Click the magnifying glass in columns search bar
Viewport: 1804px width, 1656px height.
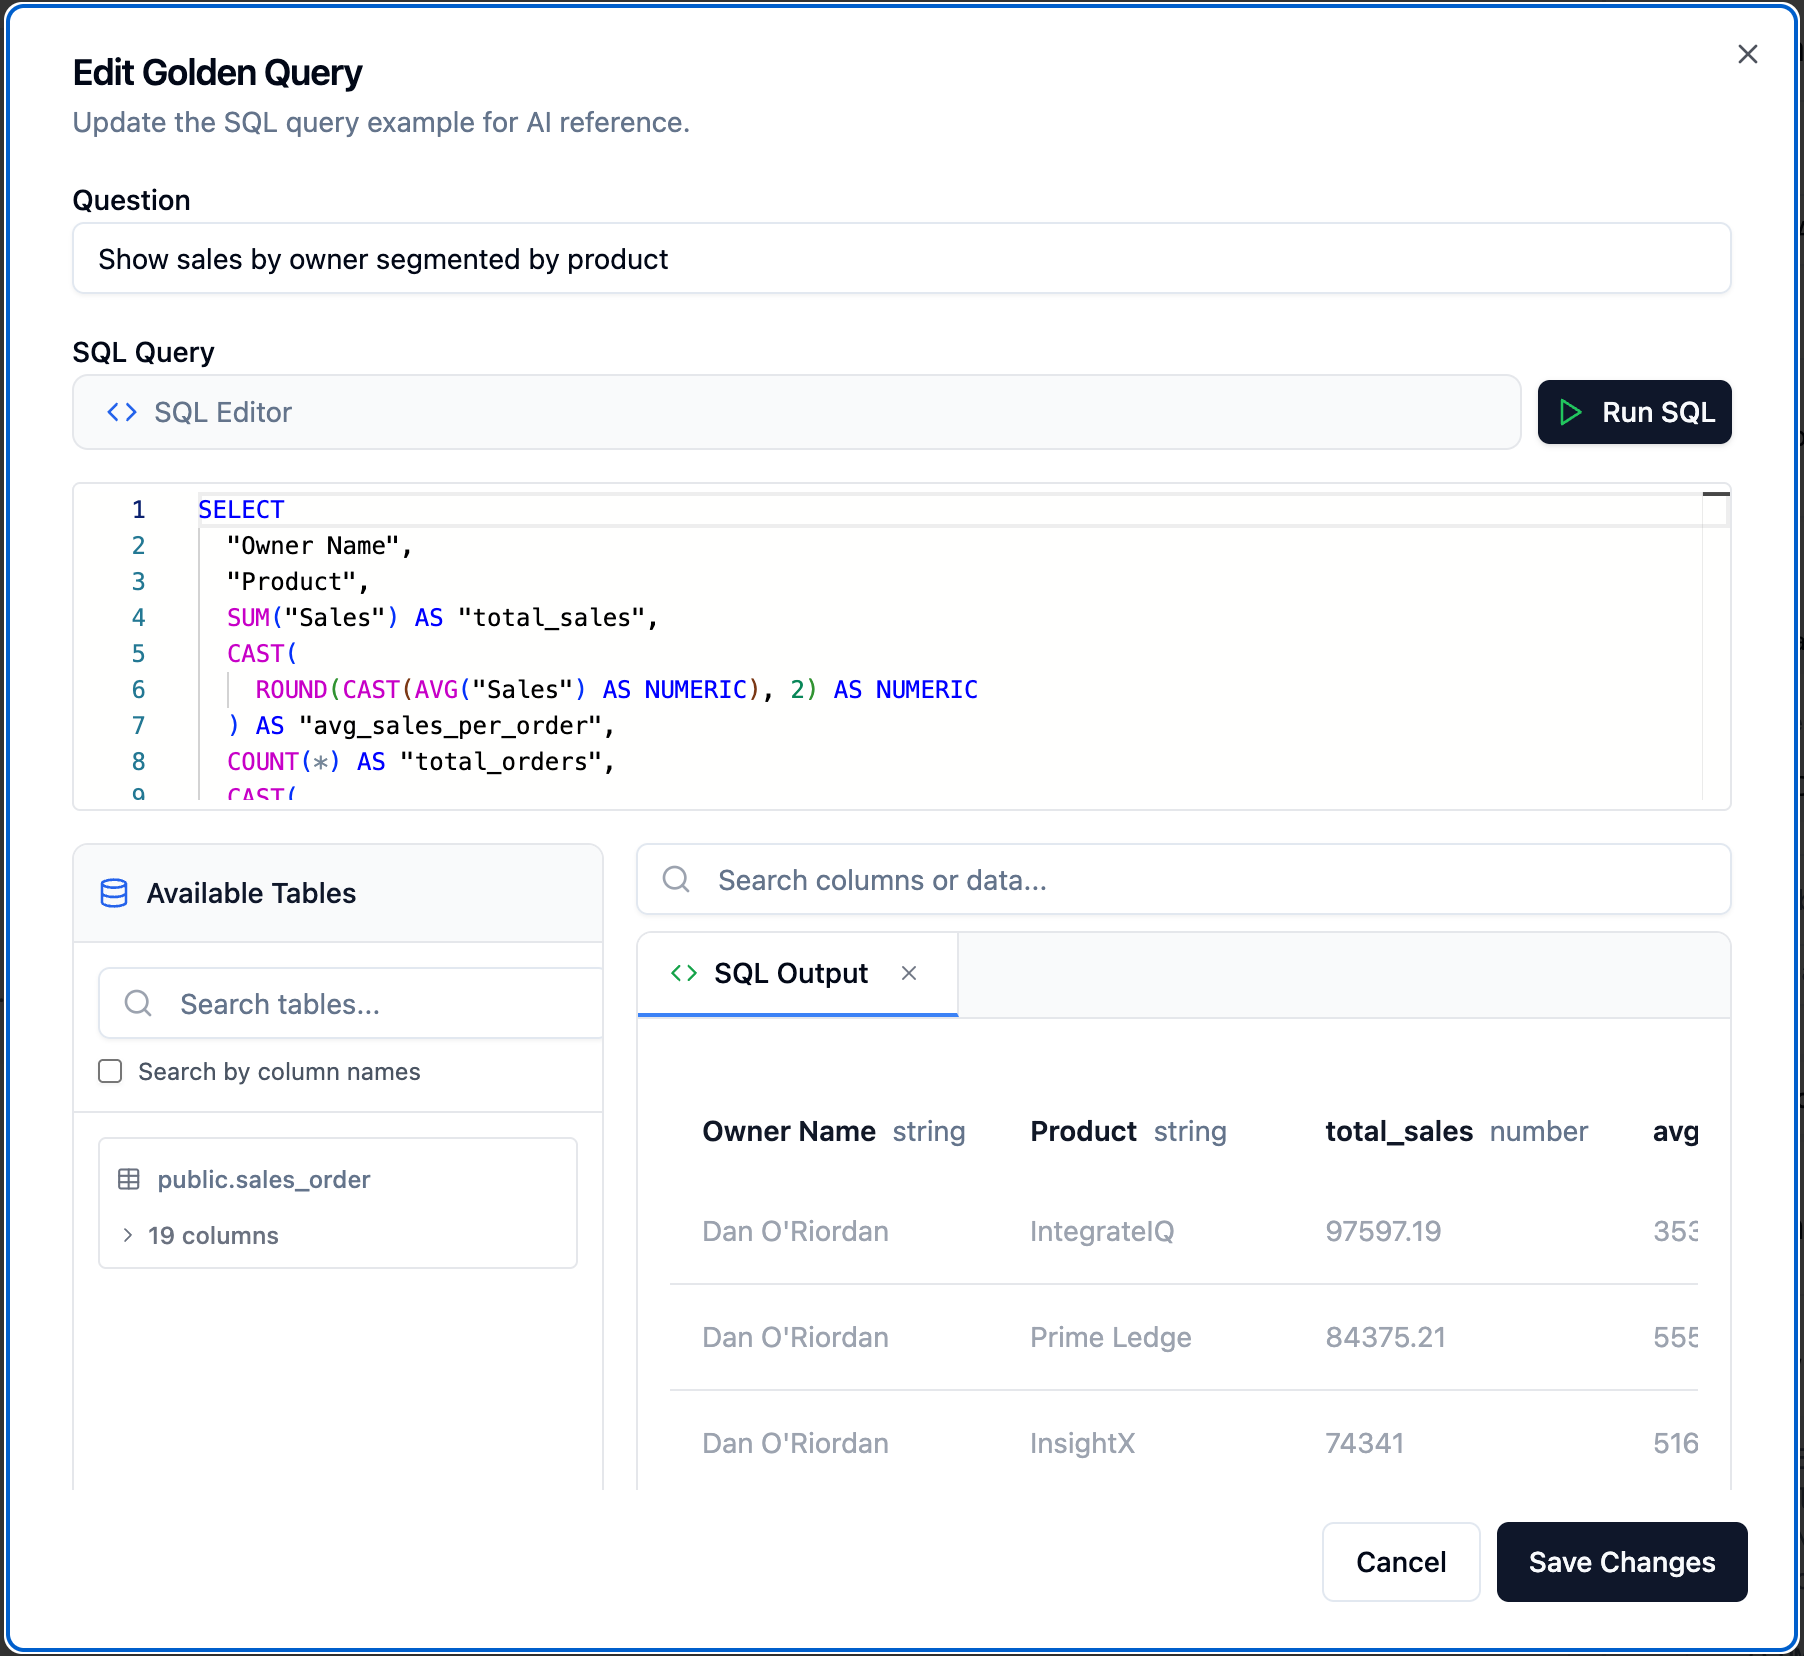click(x=676, y=880)
